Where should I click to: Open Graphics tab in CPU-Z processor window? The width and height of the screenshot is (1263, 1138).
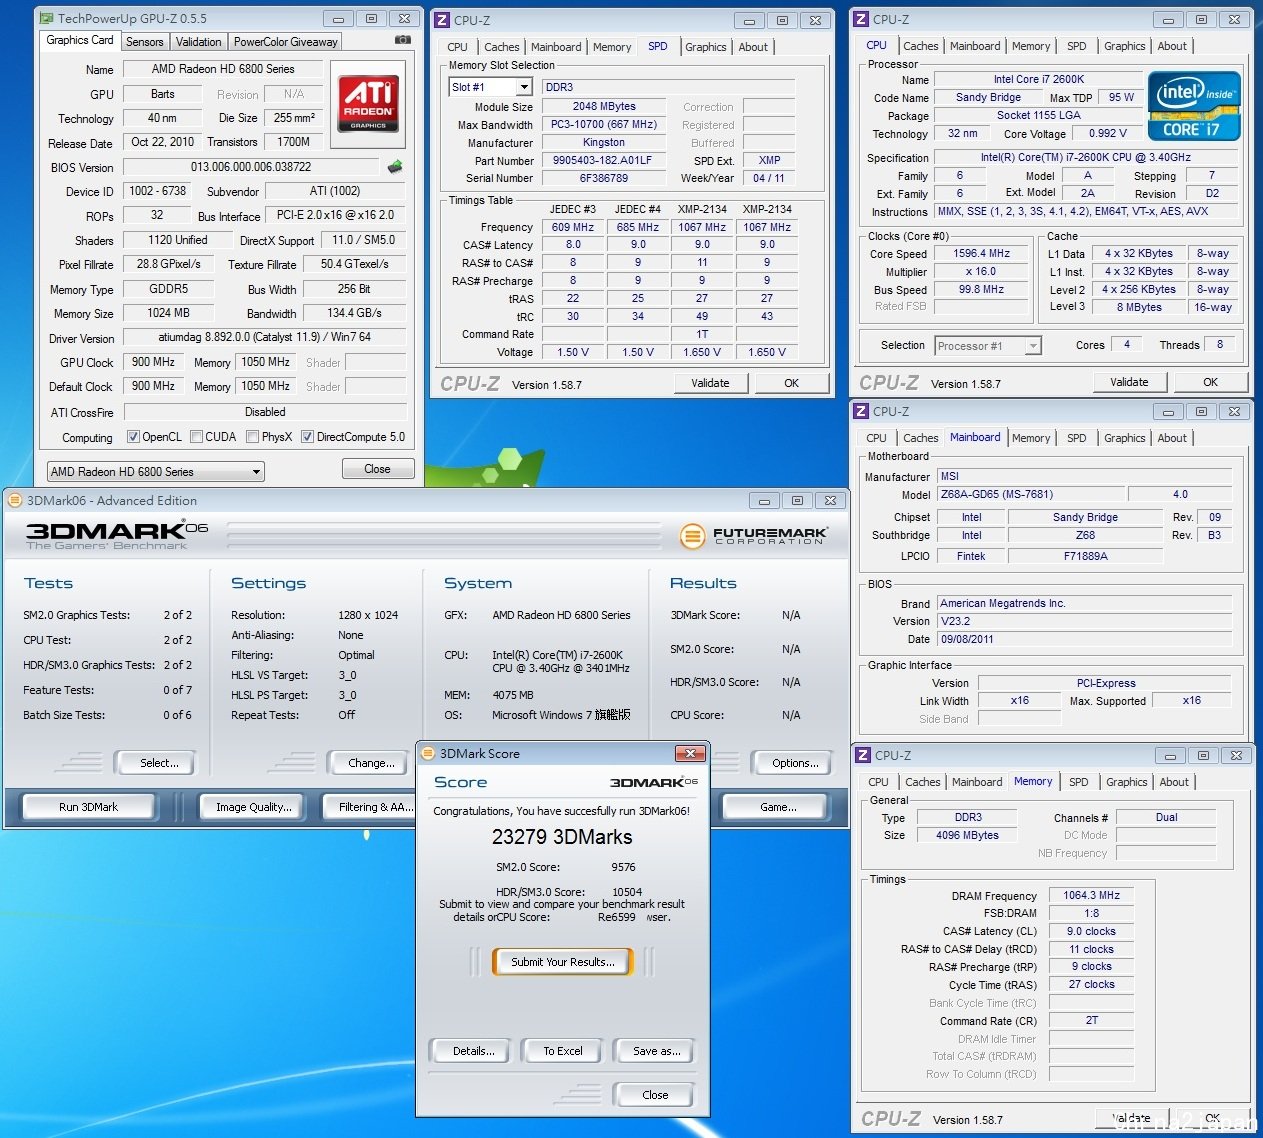(x=1125, y=46)
